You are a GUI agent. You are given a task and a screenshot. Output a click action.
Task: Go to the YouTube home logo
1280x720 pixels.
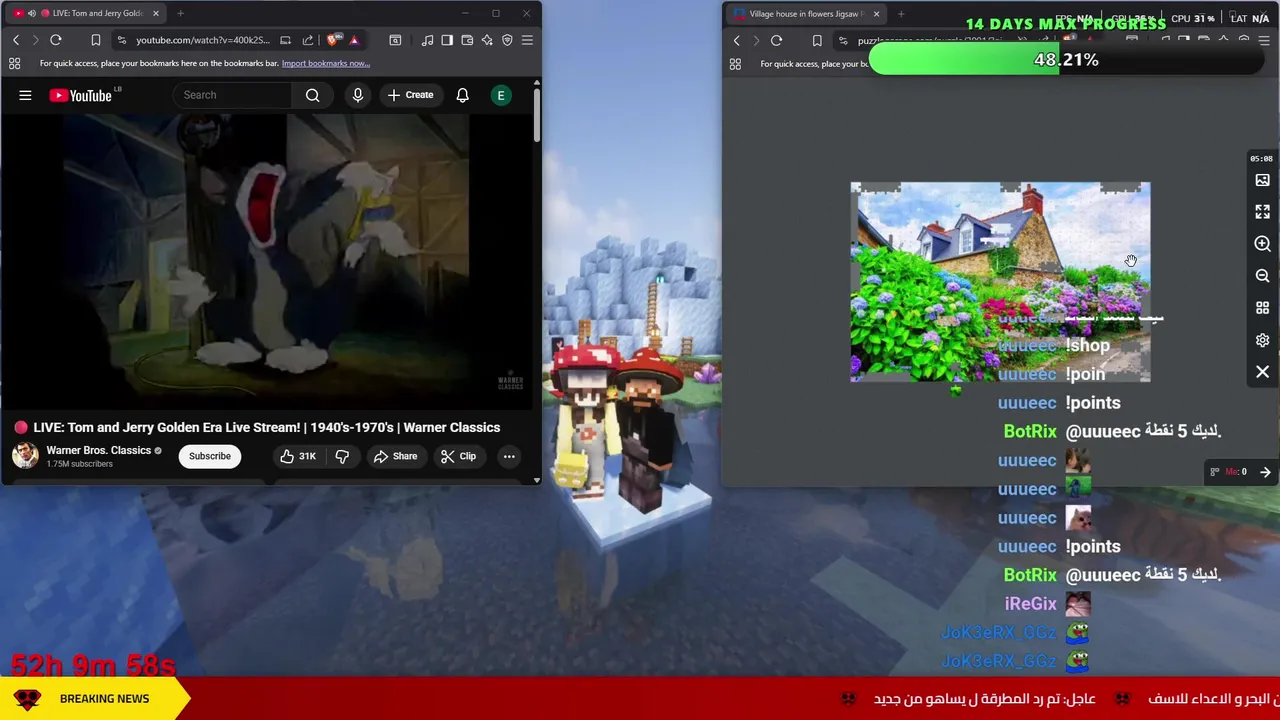[x=81, y=95]
